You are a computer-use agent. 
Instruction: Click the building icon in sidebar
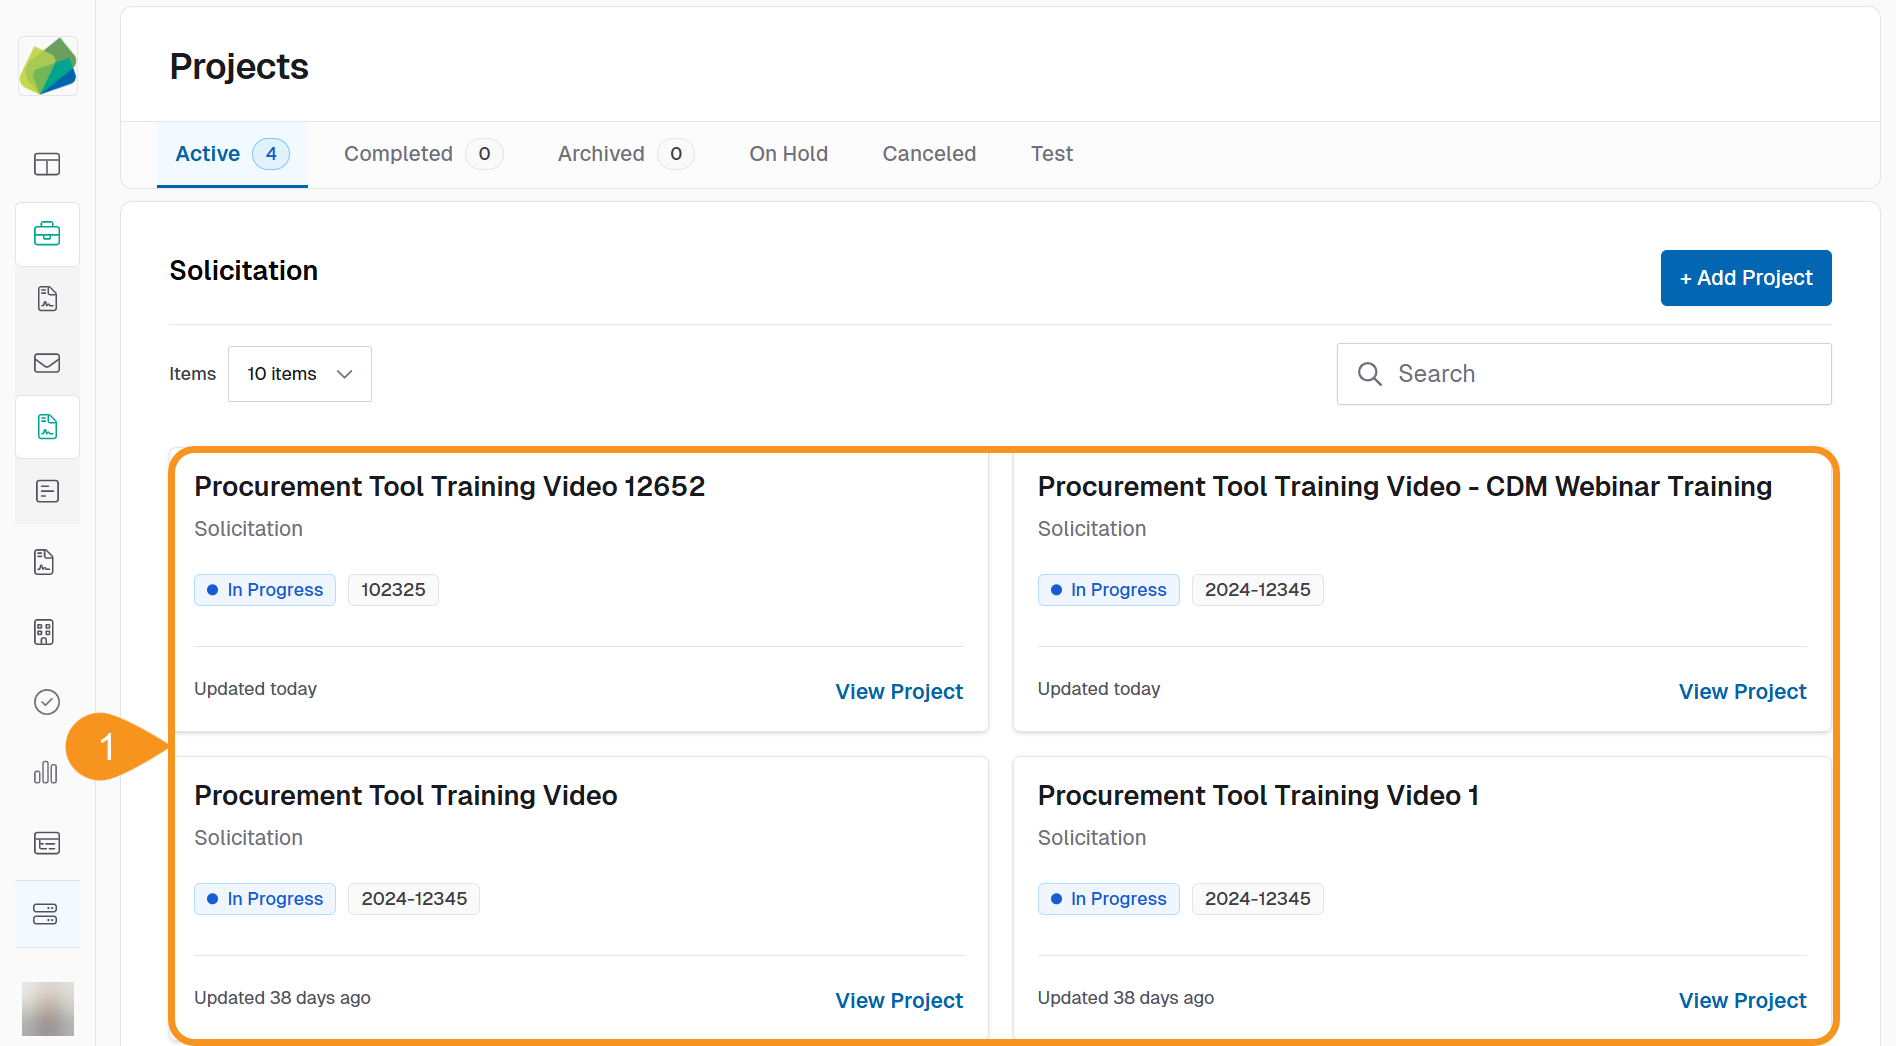[x=44, y=632]
